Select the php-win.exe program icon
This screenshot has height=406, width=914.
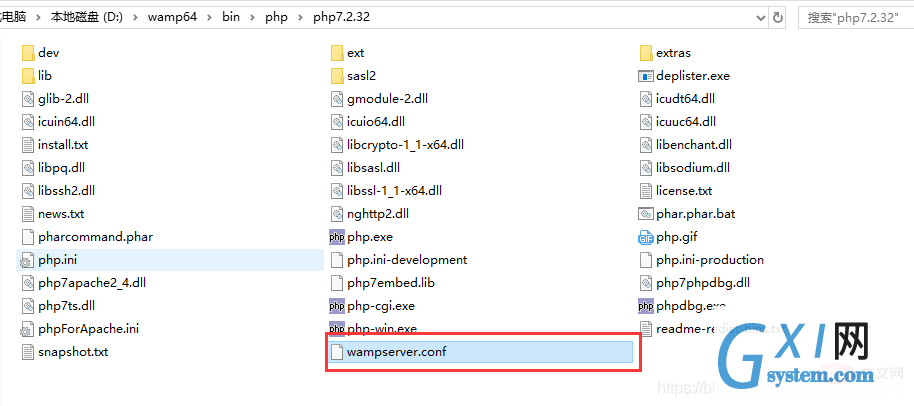(337, 328)
